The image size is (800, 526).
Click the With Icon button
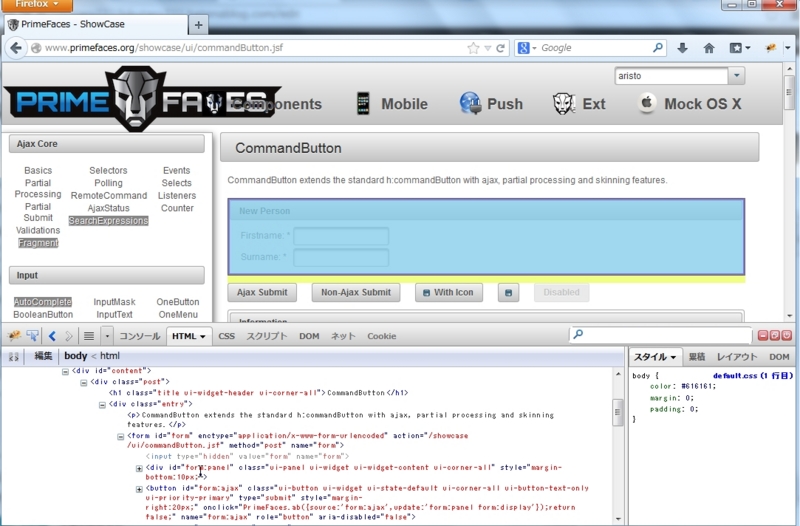point(449,293)
